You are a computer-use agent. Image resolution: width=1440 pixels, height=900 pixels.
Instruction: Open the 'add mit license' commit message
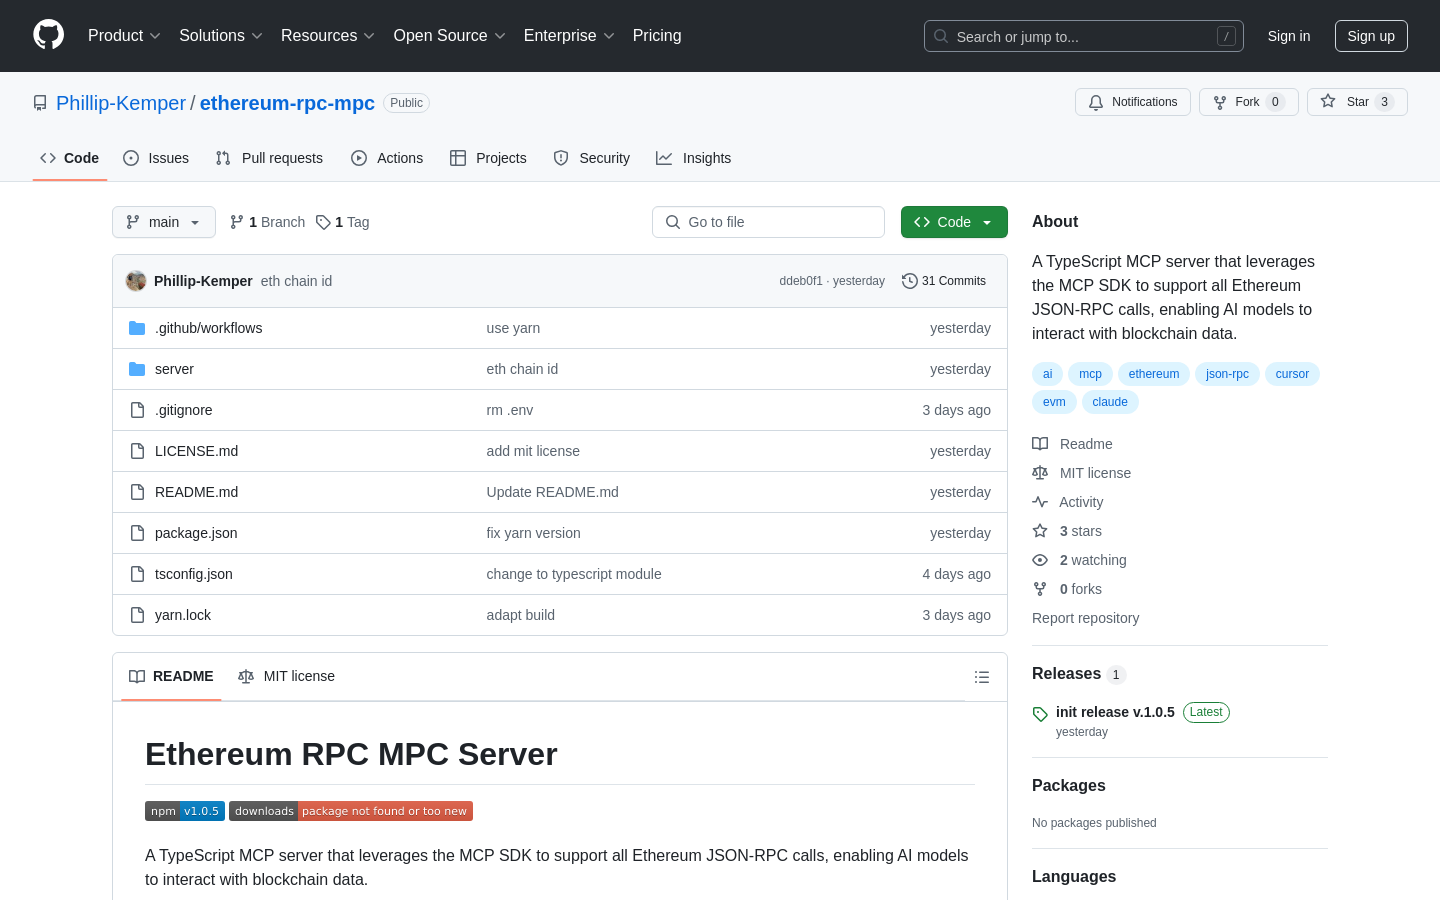(x=533, y=451)
